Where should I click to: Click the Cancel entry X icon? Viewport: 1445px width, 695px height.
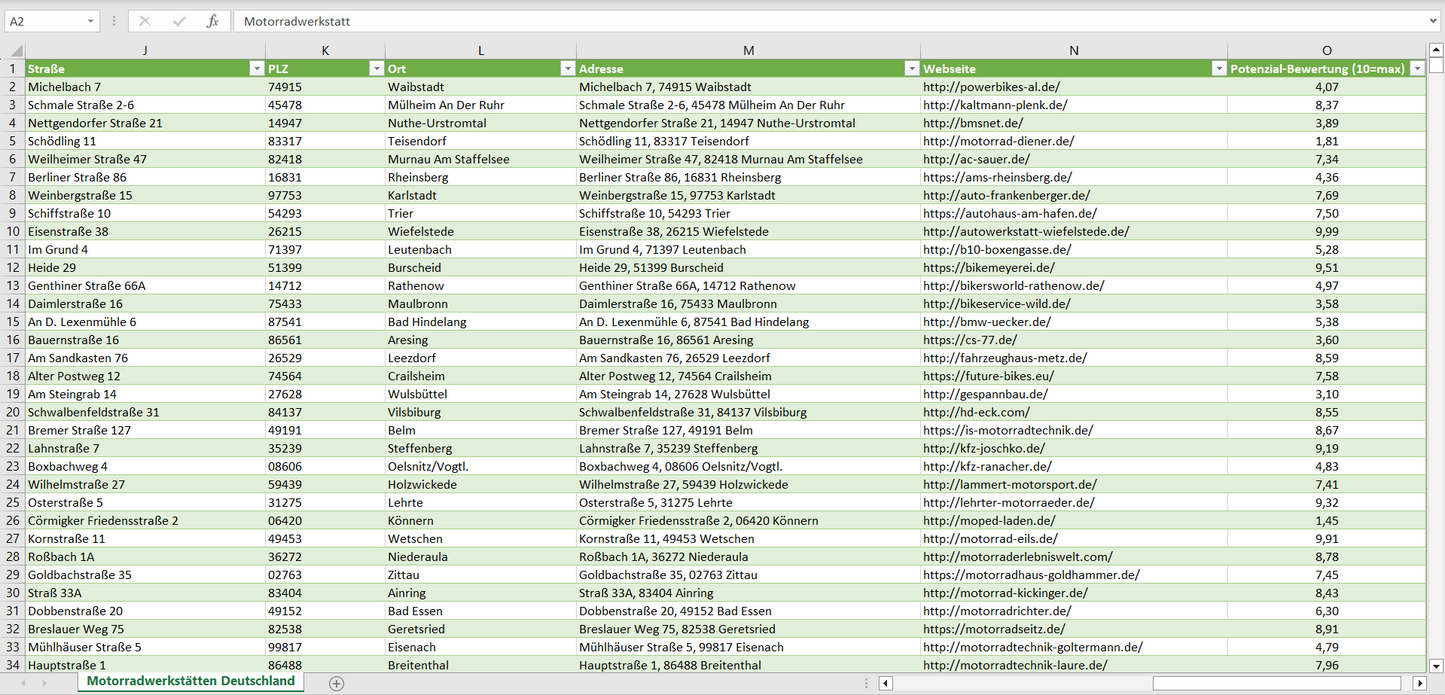145,21
